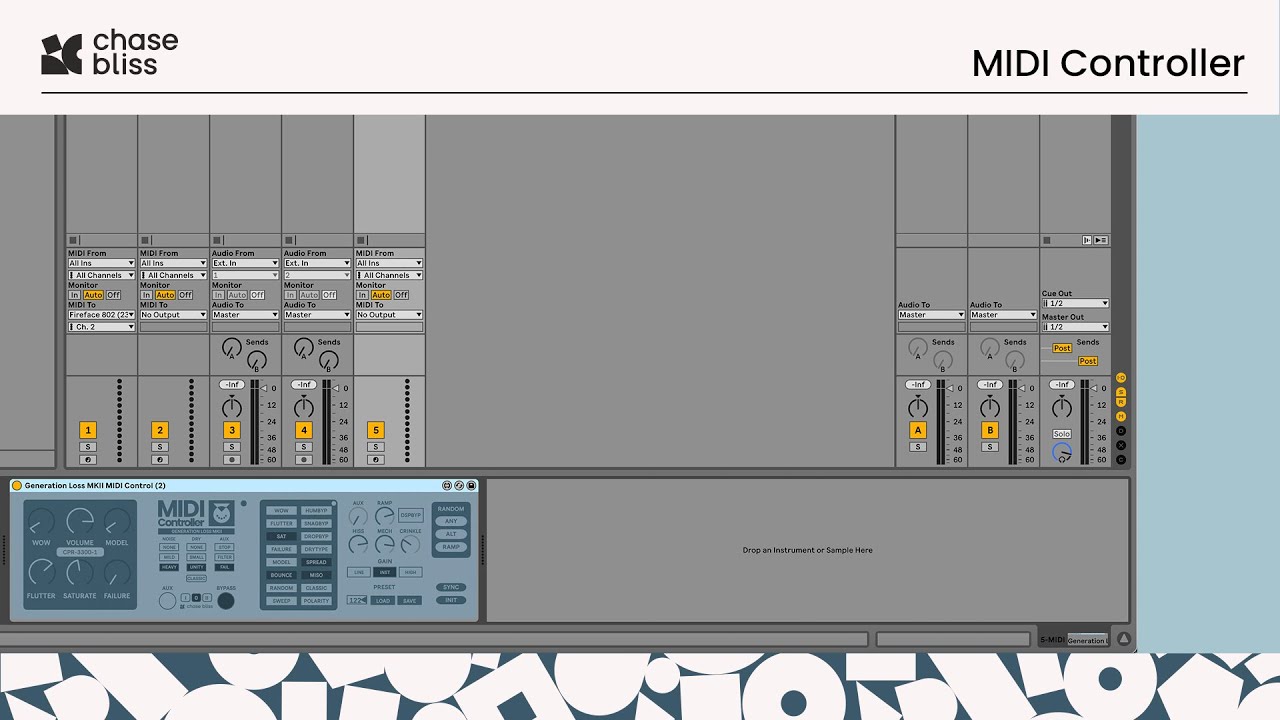The height and width of the screenshot is (720, 1280).
Task: Click the ANY random button
Action: (451, 521)
